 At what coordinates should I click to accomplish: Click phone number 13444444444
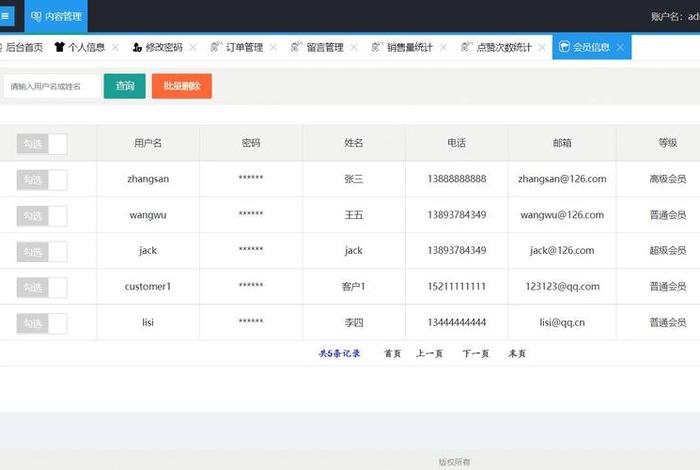pos(457,322)
